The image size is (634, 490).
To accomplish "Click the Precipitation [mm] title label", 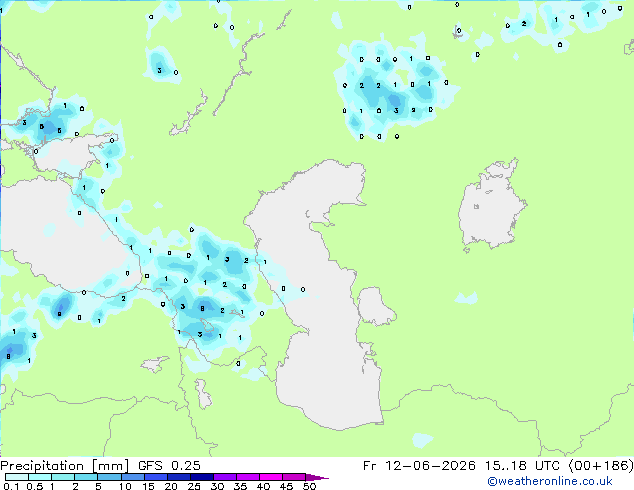I will coord(65,466).
